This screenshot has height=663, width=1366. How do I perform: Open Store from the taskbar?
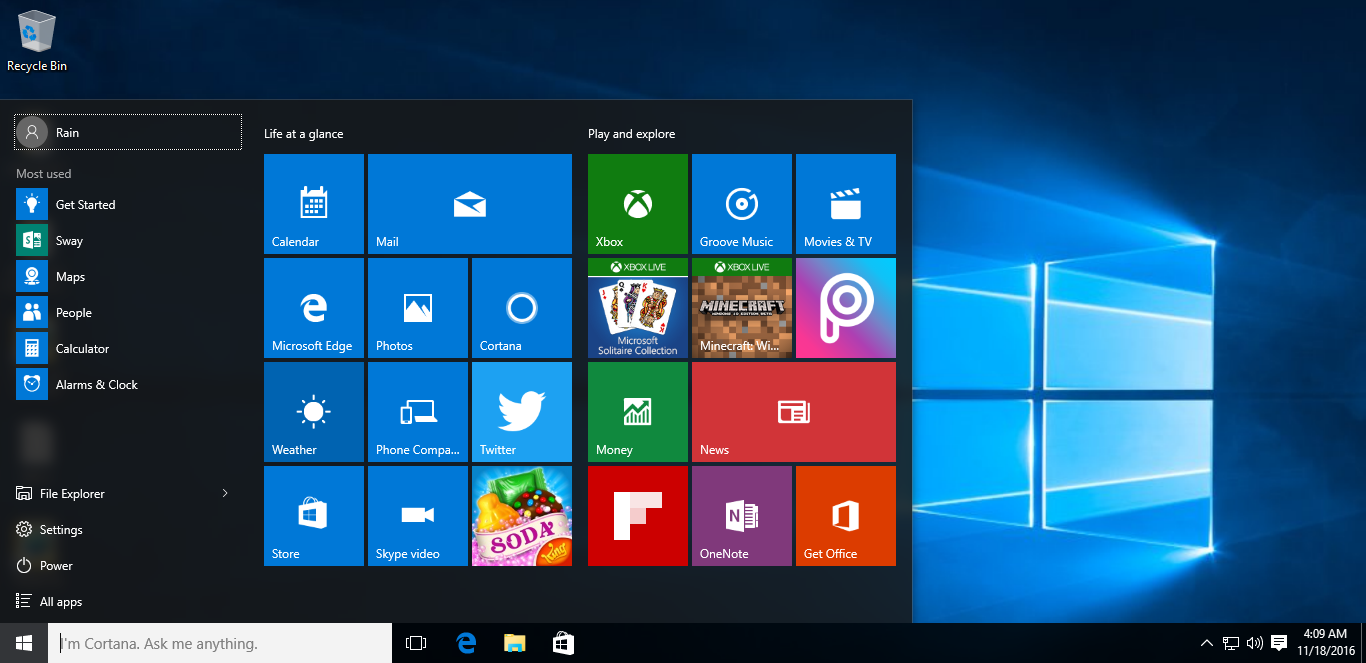tap(563, 643)
